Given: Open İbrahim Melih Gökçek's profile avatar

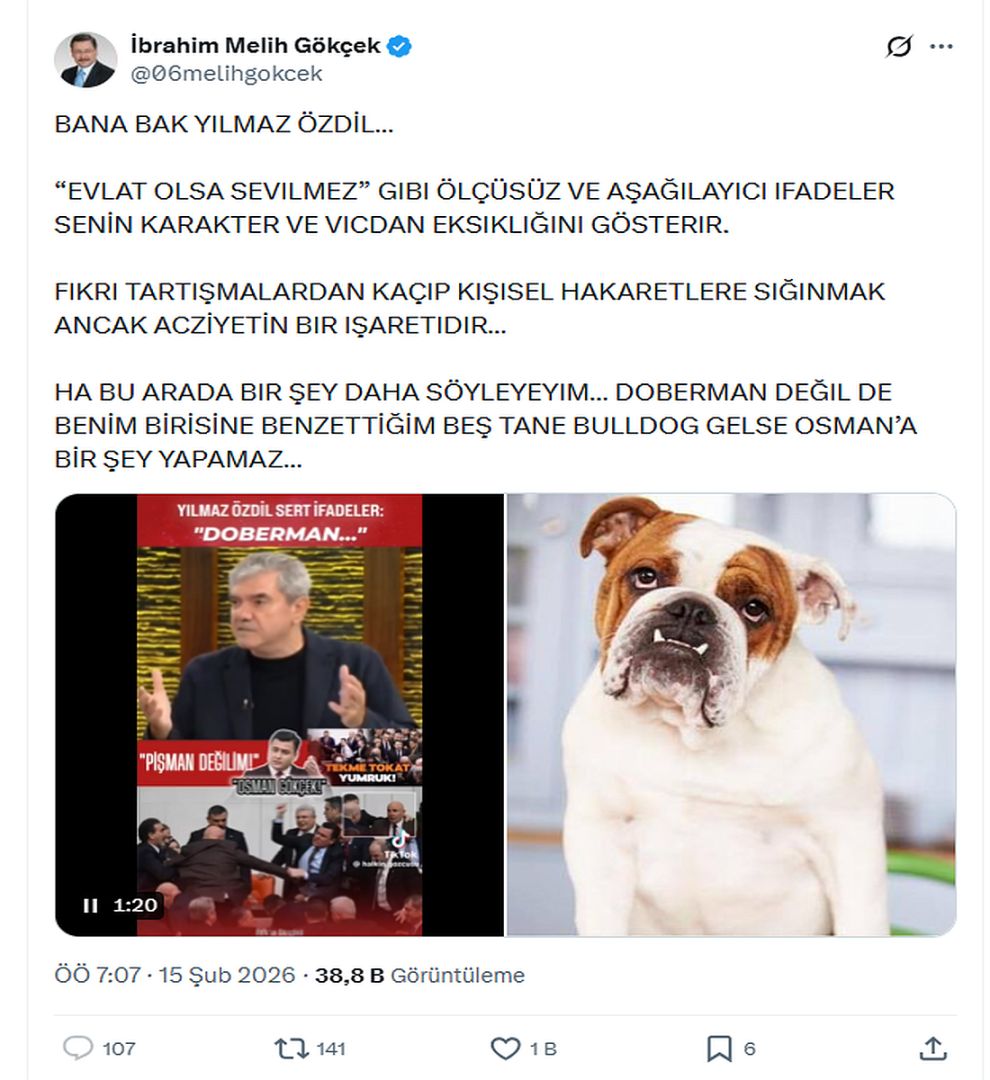Looking at the screenshot, I should tap(85, 59).
